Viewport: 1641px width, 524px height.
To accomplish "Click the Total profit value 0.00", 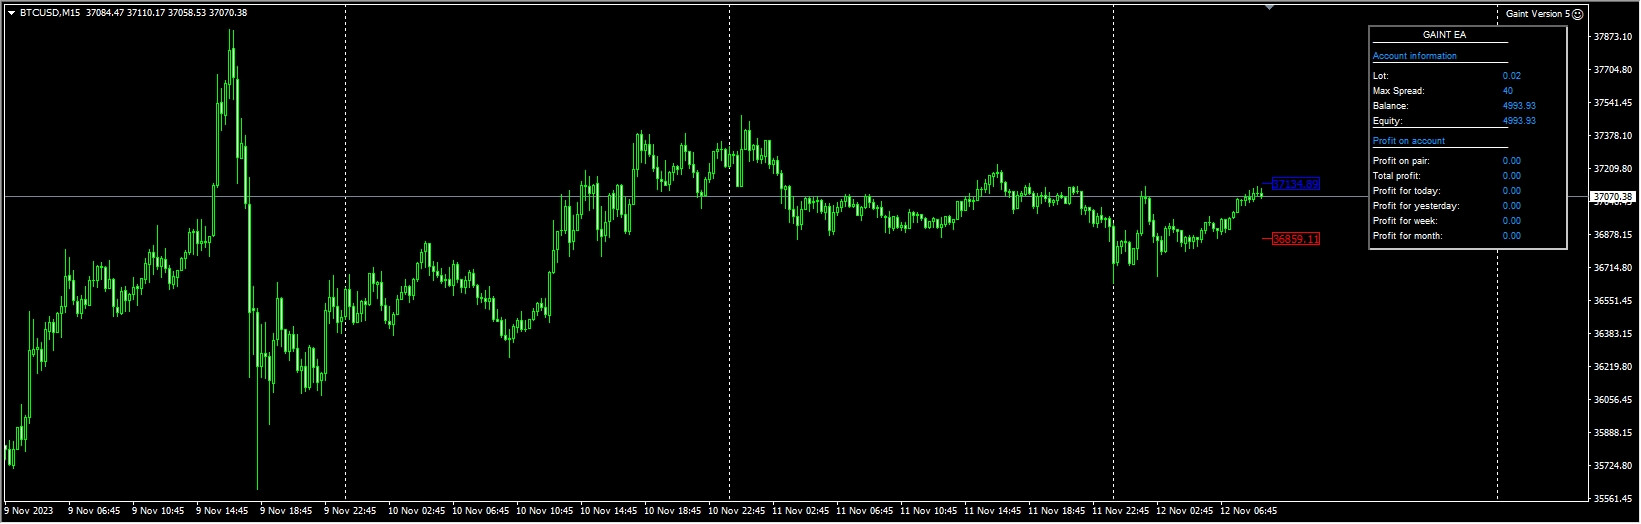I will coord(1511,176).
